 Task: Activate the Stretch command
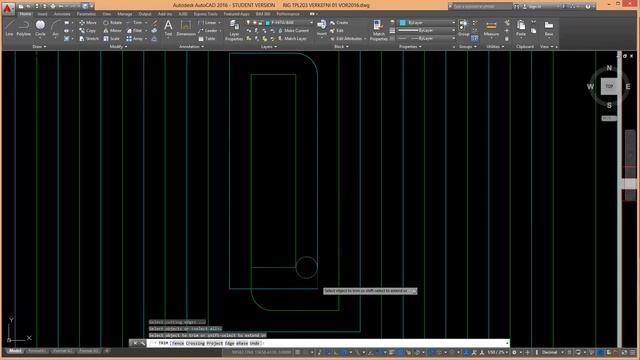click(89, 38)
